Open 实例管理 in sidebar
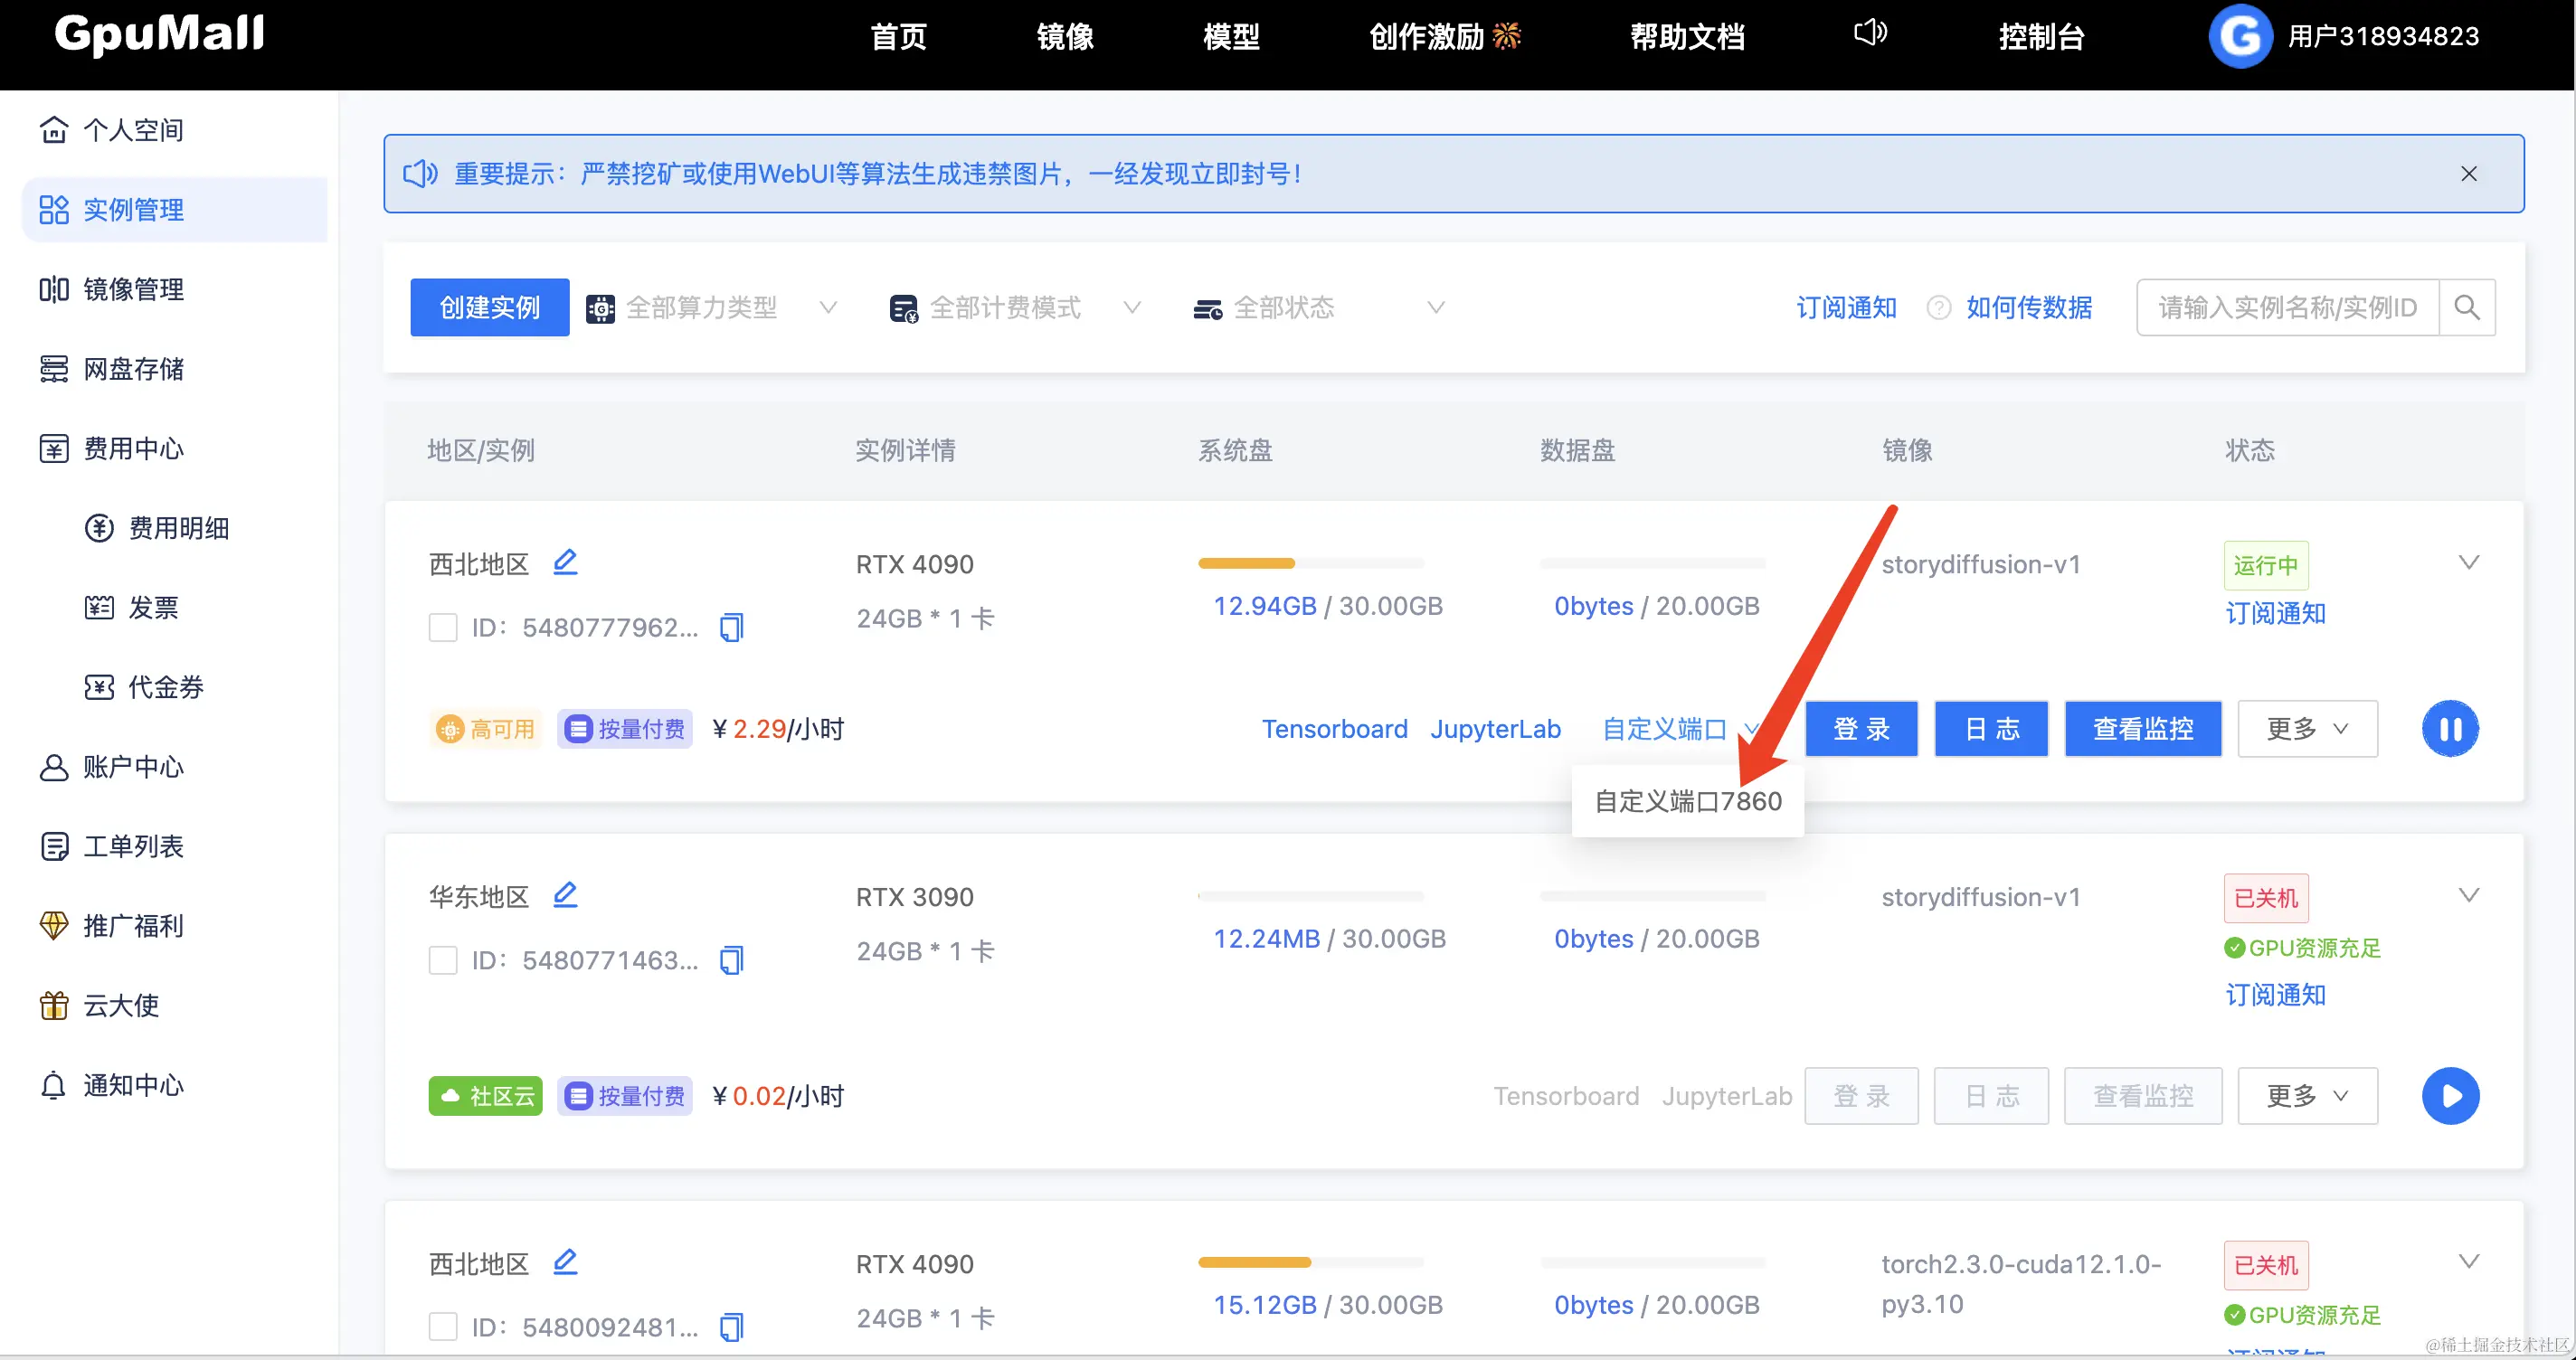 [x=174, y=210]
